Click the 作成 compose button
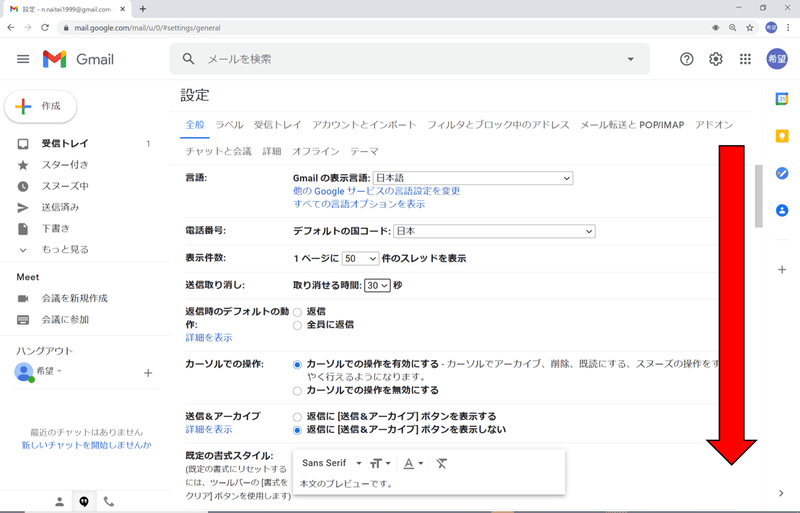 tap(40, 106)
